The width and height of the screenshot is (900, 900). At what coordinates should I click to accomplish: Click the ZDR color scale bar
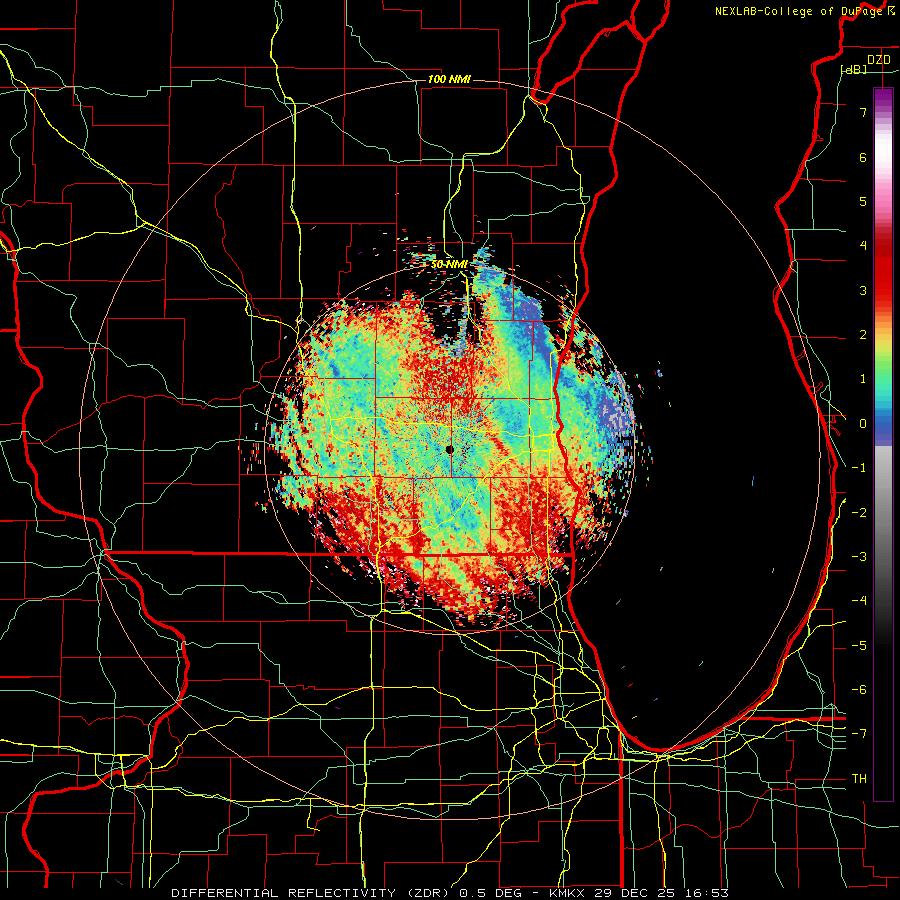883,444
